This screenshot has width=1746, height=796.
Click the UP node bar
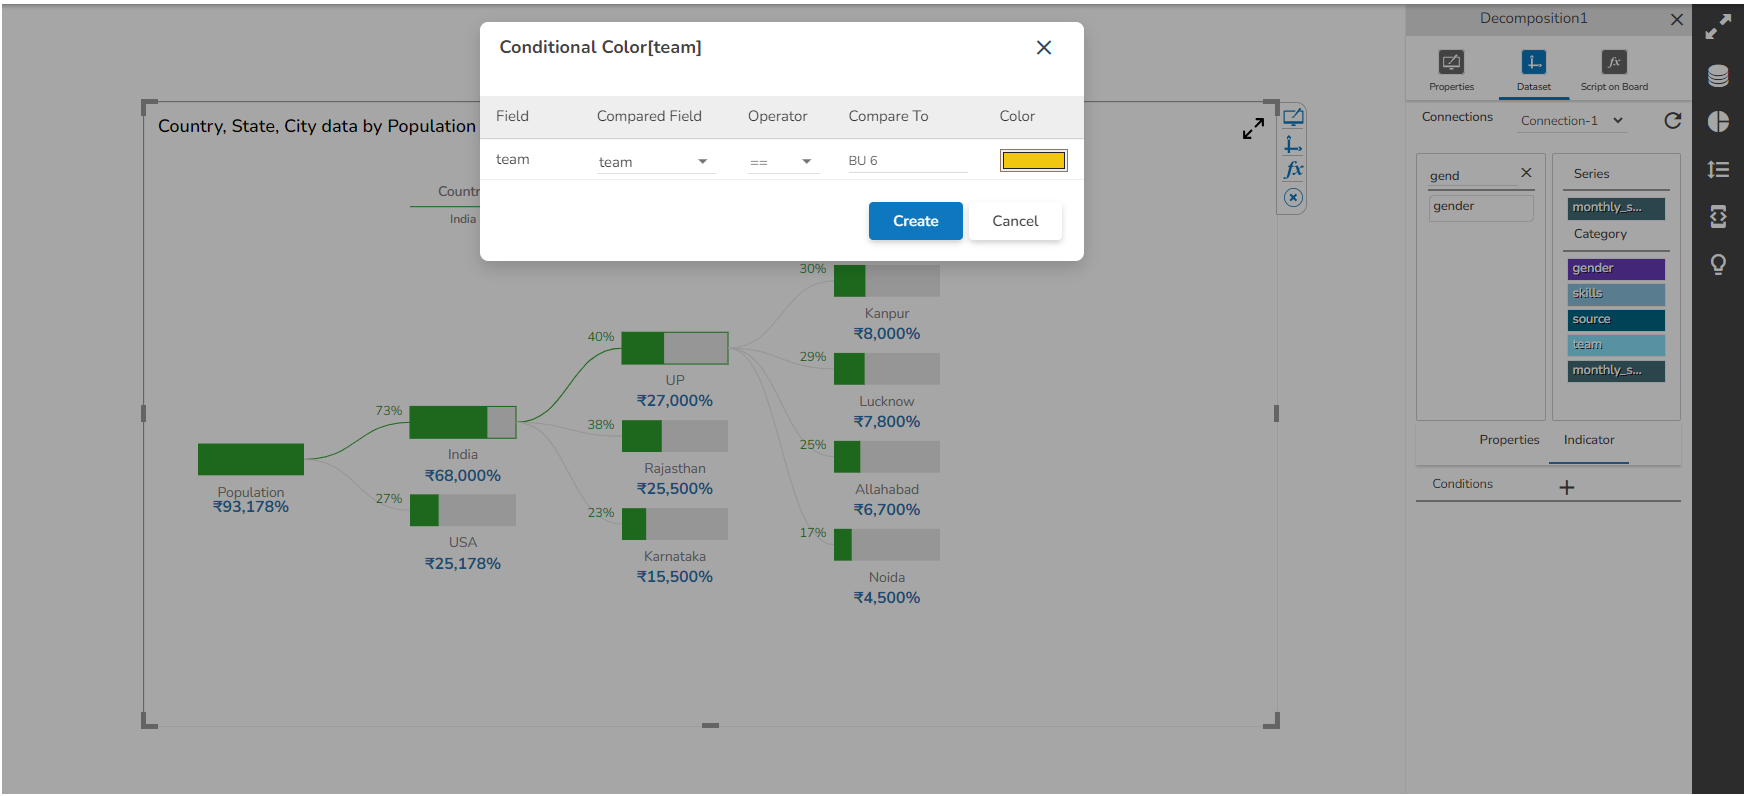675,348
